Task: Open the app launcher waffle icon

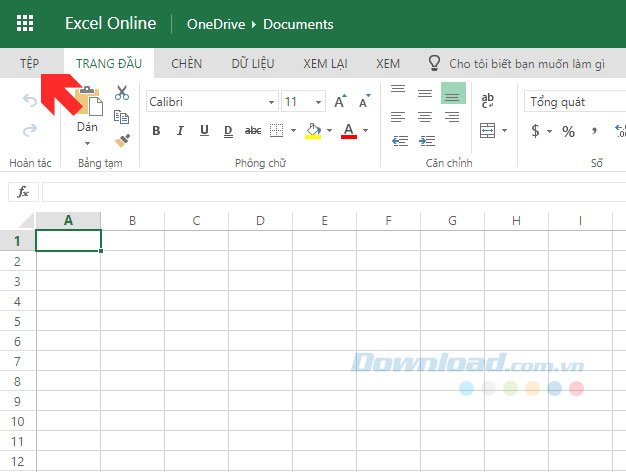Action: (25, 23)
